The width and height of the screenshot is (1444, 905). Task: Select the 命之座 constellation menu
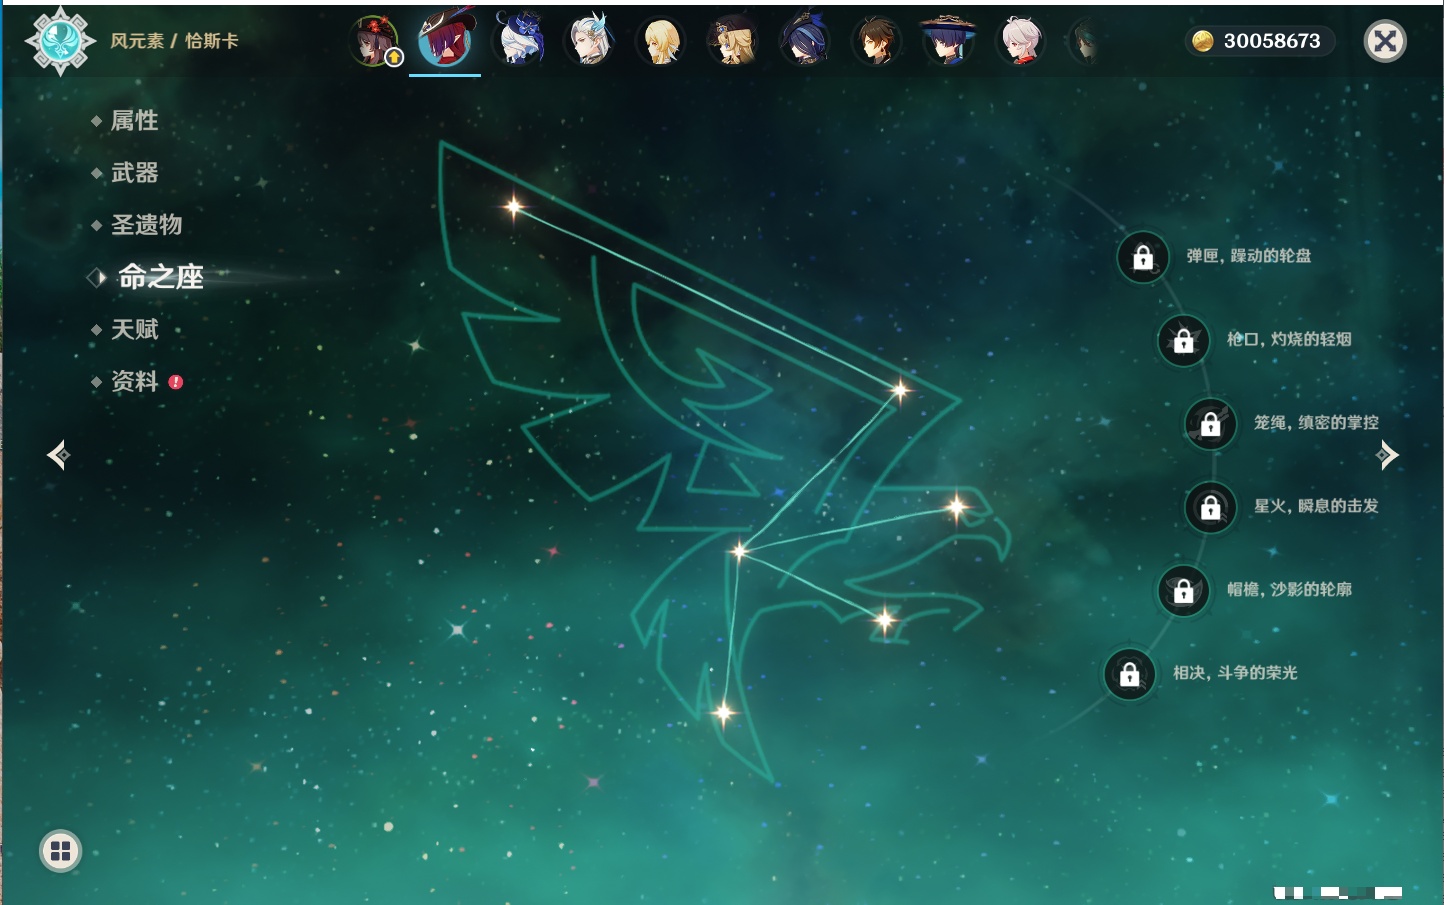point(160,277)
